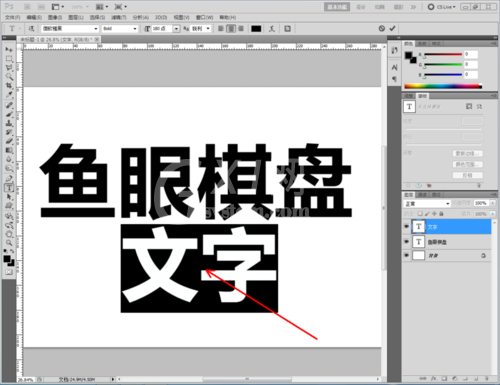Select the Path Selection tool
Viewport: 500px width, 385px height.
pos(9,197)
